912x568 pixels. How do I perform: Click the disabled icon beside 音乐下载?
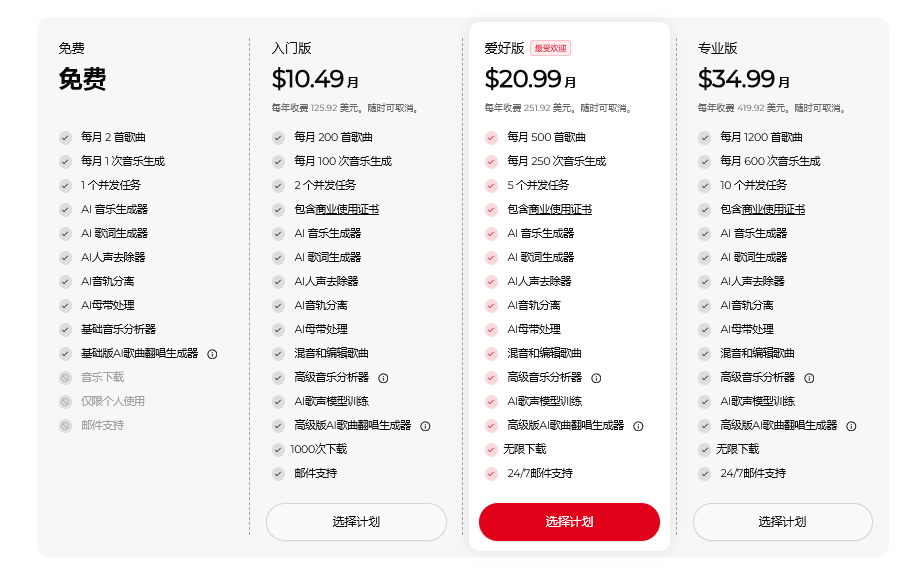click(65, 378)
